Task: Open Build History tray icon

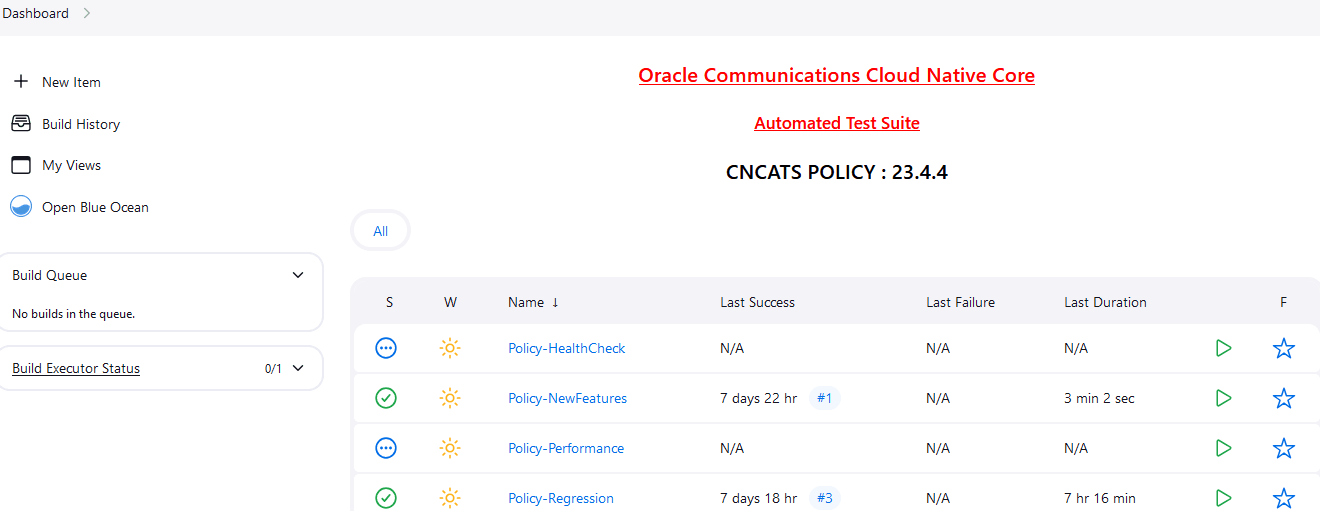Action: [21, 124]
